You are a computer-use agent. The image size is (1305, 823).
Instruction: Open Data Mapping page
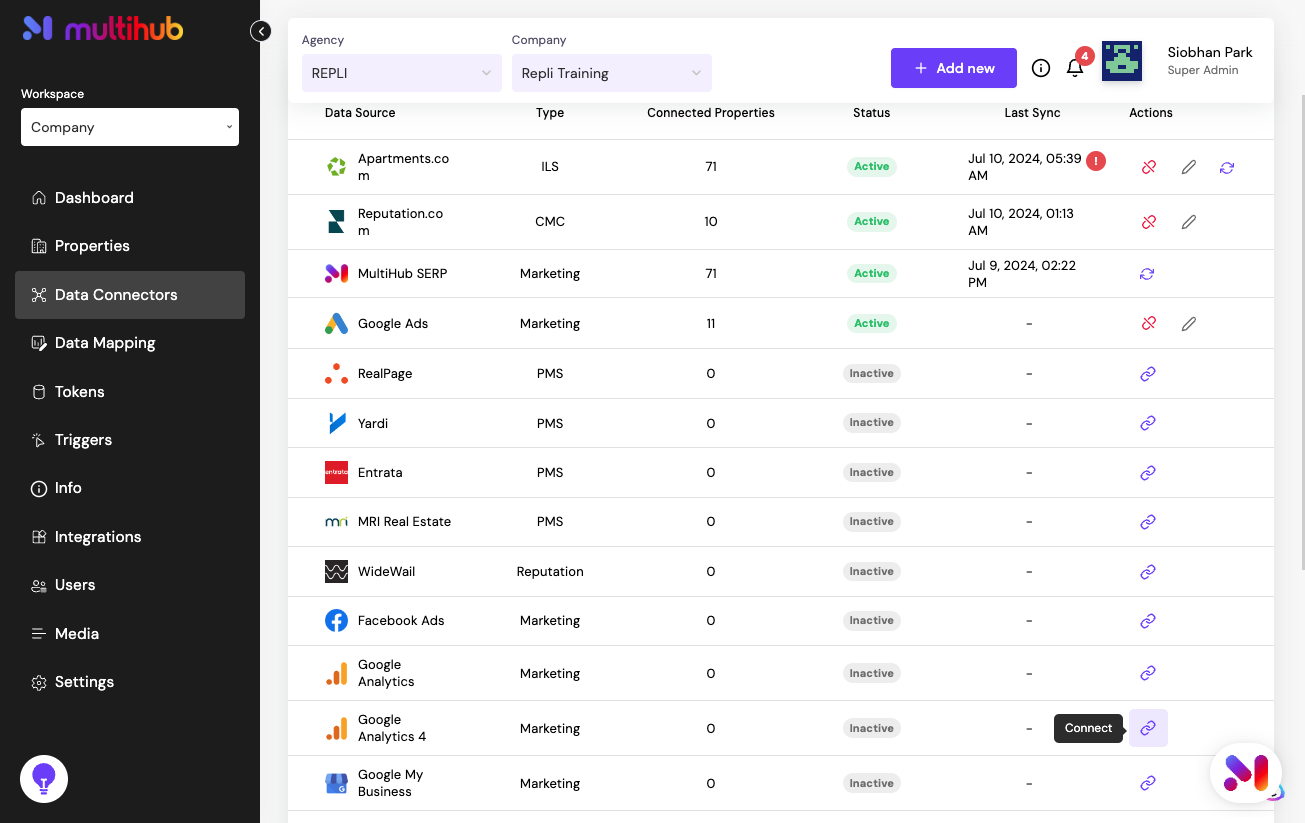tap(130, 343)
